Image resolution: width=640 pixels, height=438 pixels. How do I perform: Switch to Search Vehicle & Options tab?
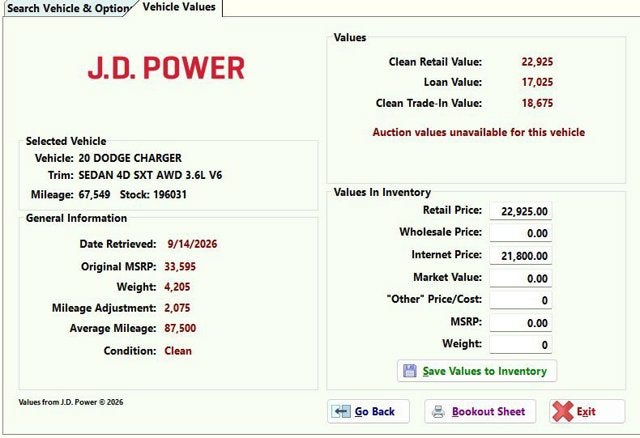tap(69, 8)
